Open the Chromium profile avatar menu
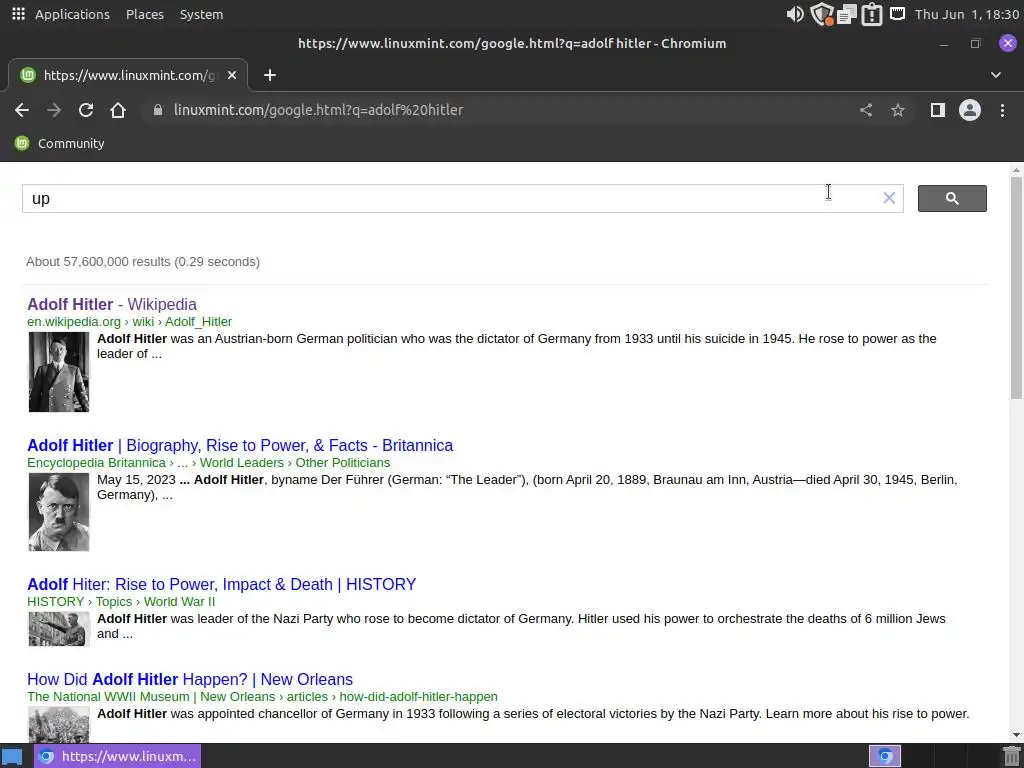 970,110
